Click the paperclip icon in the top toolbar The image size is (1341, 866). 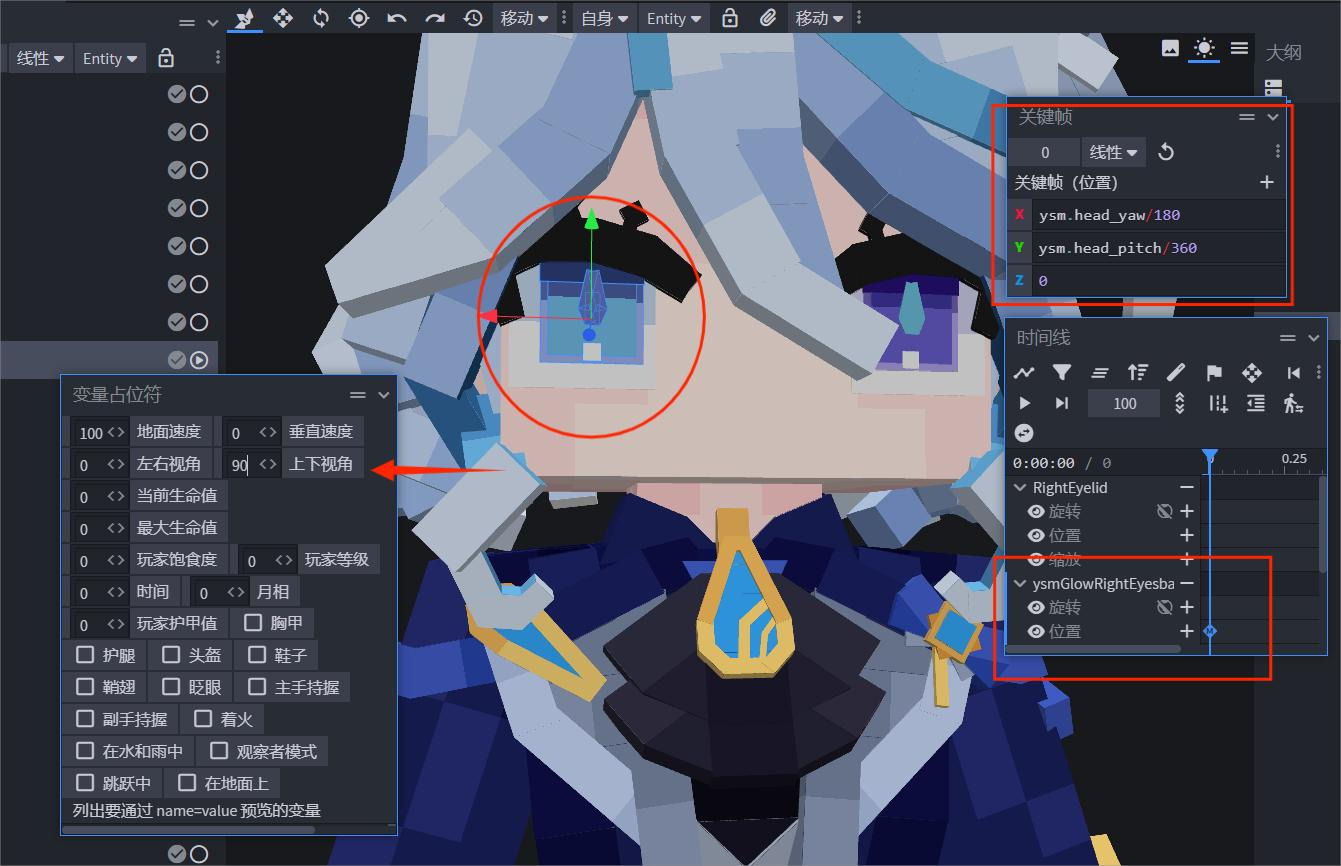pyautogui.click(x=768, y=18)
